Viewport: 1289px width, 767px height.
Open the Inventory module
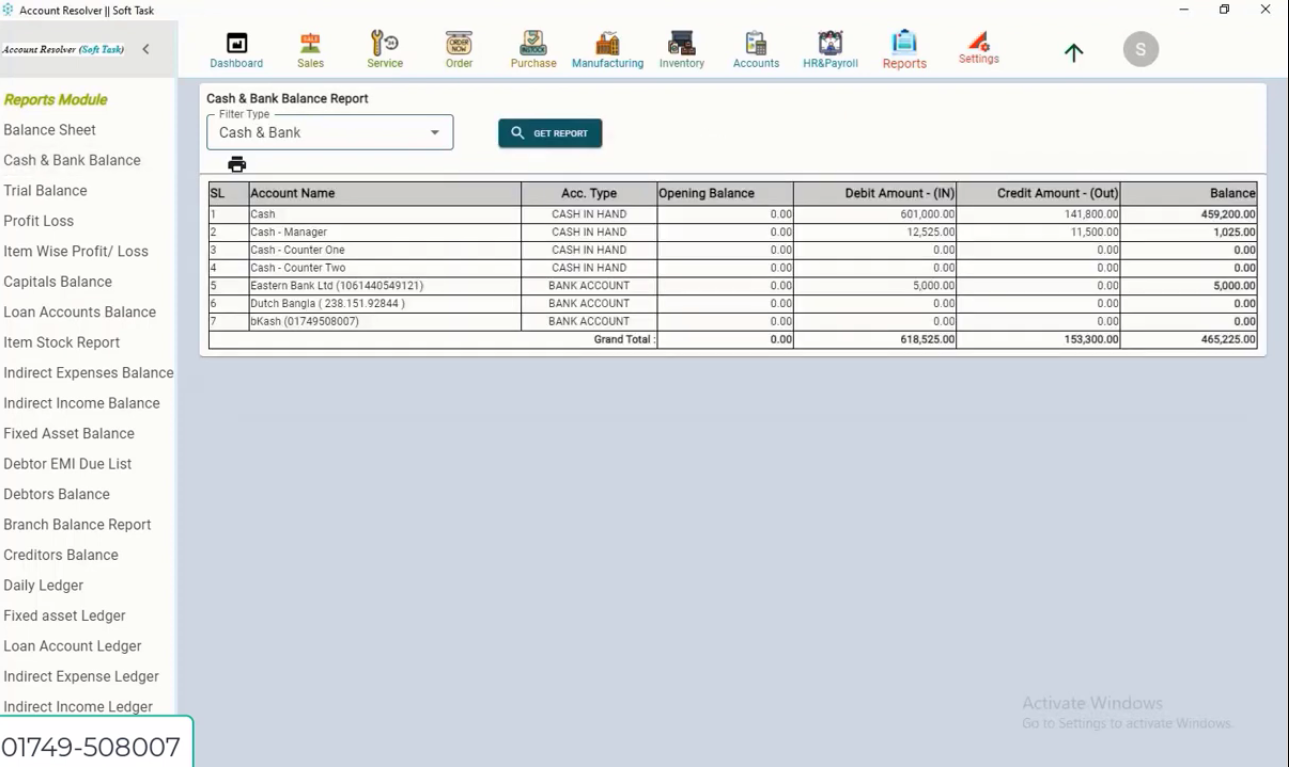(681, 47)
